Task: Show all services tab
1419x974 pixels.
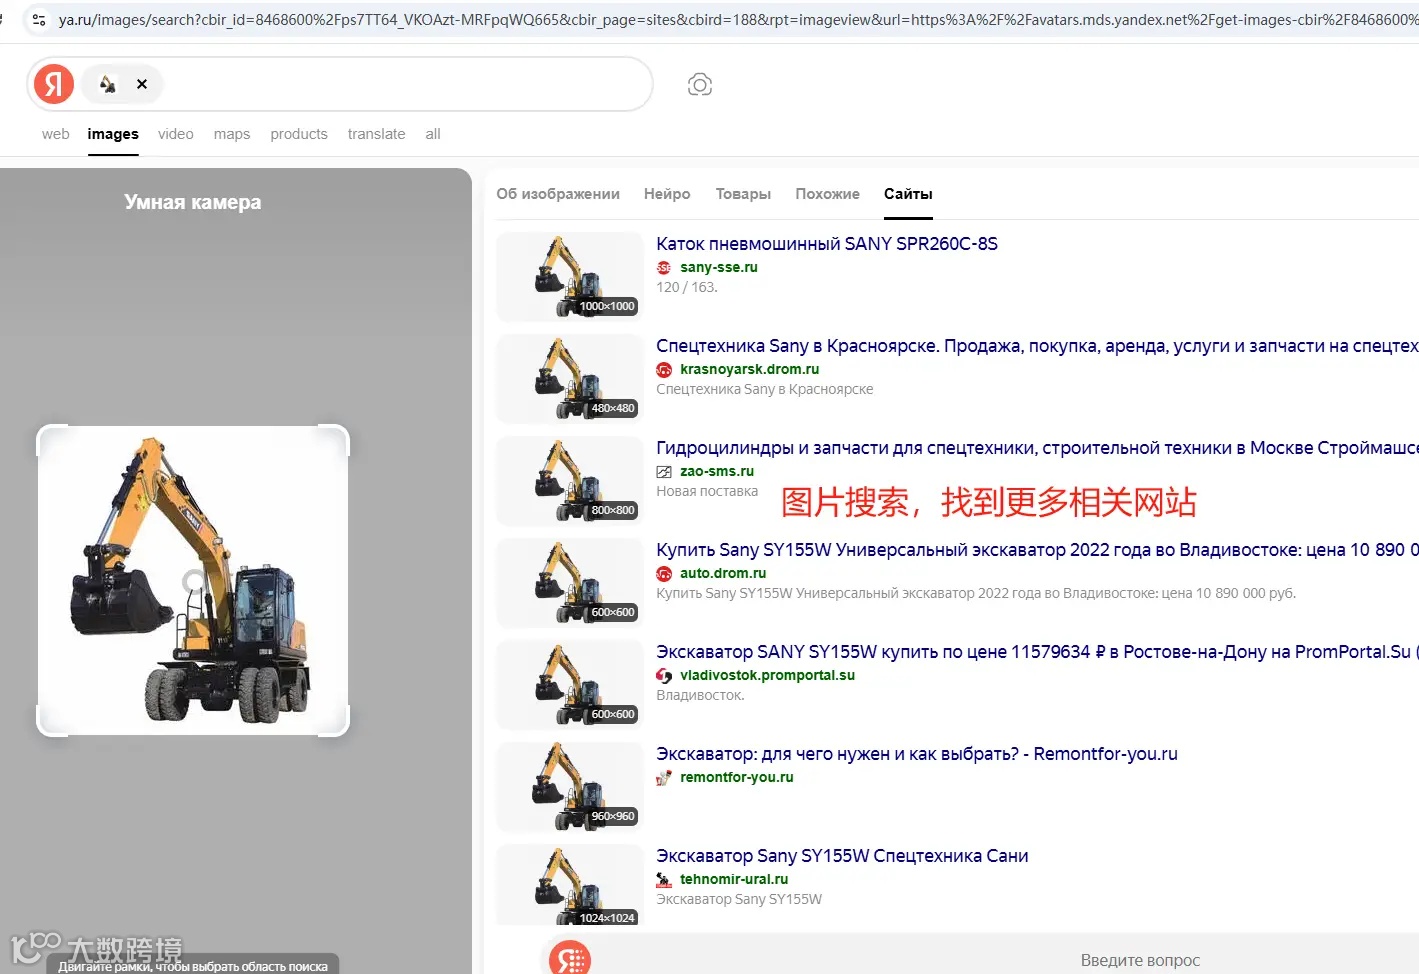Action: tap(433, 134)
